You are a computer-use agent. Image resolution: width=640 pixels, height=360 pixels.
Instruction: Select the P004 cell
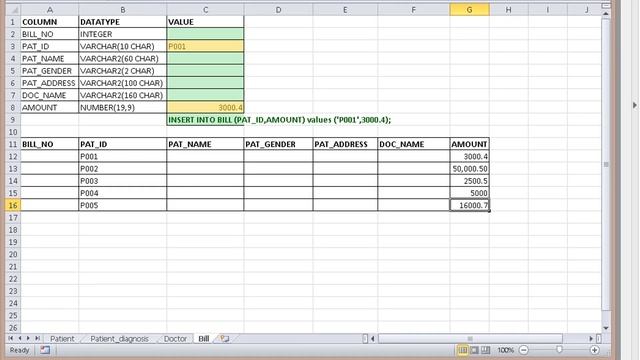click(122, 193)
